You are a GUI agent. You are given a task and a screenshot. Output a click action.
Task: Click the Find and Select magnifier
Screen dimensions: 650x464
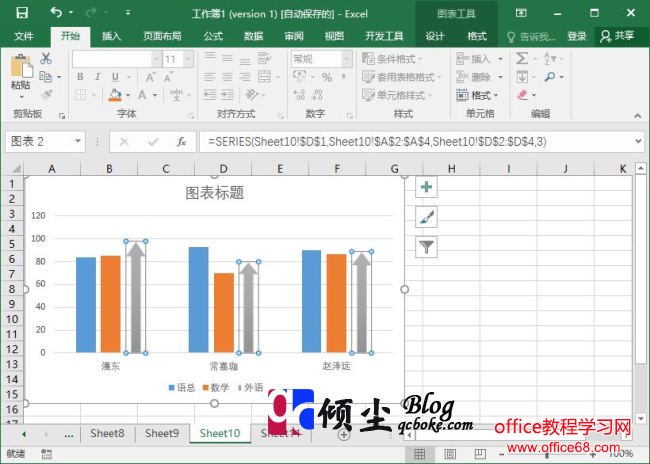550,77
